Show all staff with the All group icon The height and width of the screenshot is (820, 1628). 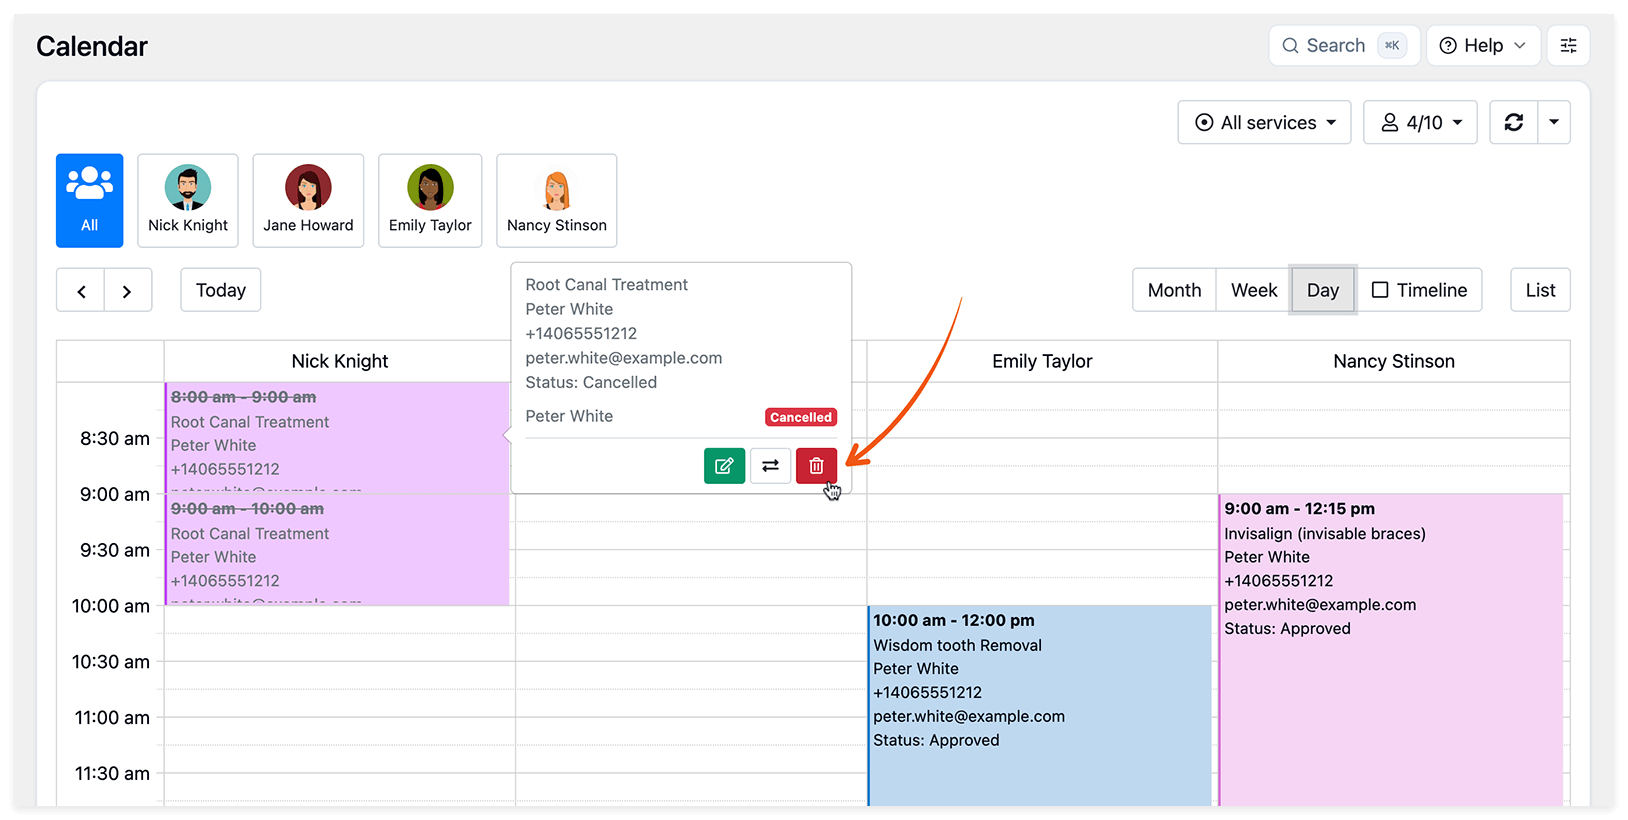point(90,201)
